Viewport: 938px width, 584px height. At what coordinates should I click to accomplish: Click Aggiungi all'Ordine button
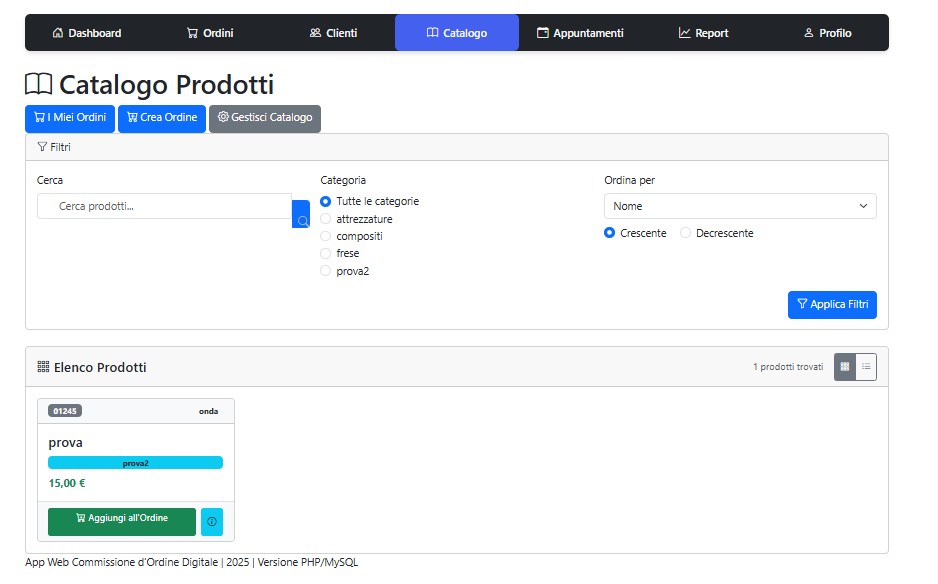pyautogui.click(x=122, y=521)
